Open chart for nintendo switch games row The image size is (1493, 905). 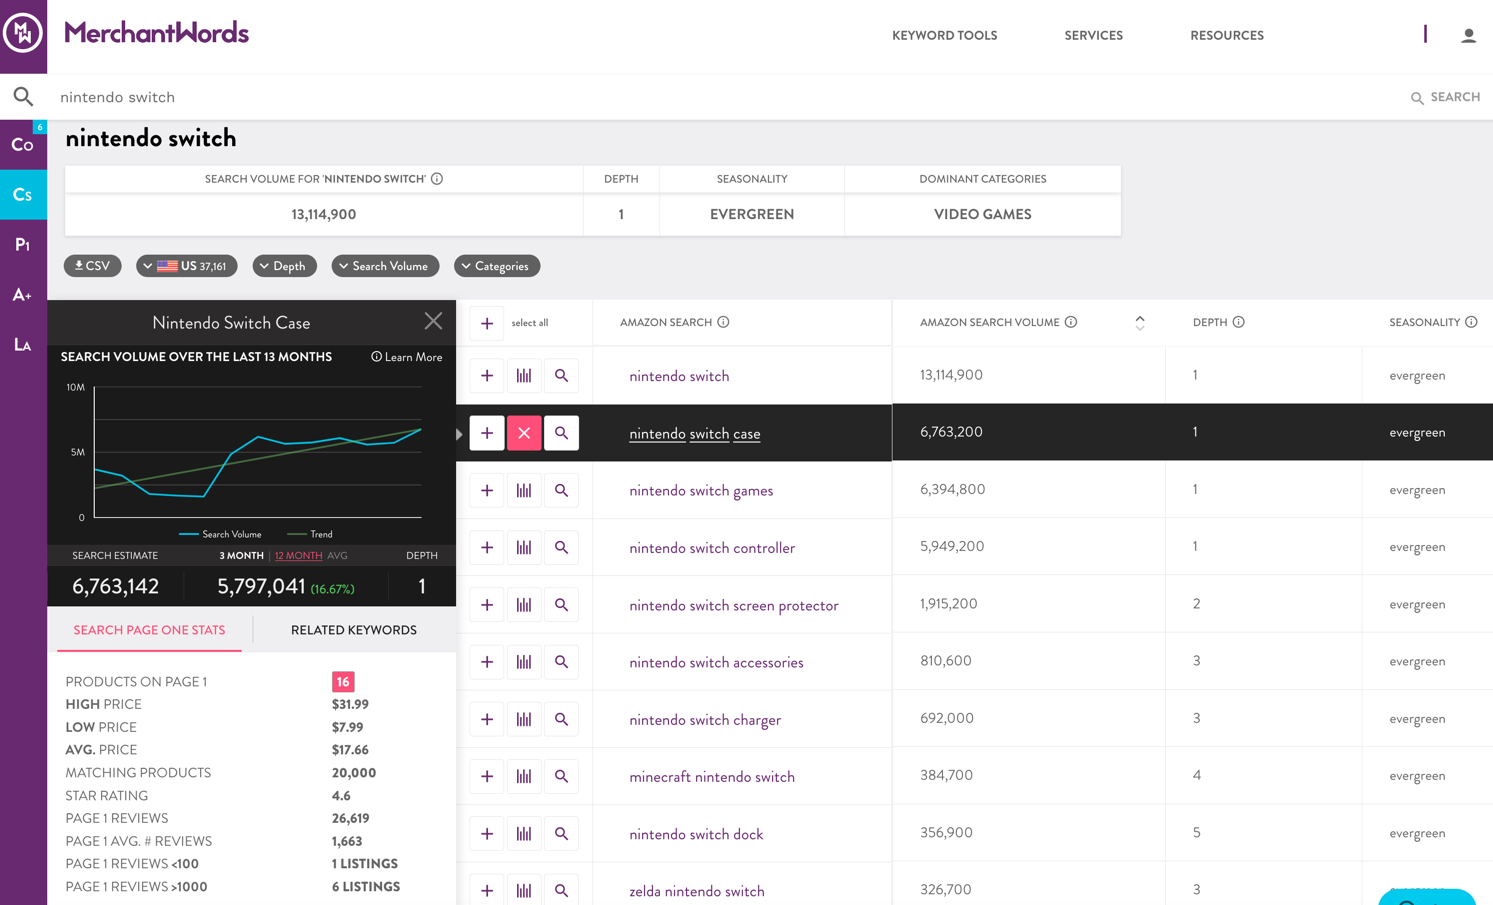[x=524, y=491]
